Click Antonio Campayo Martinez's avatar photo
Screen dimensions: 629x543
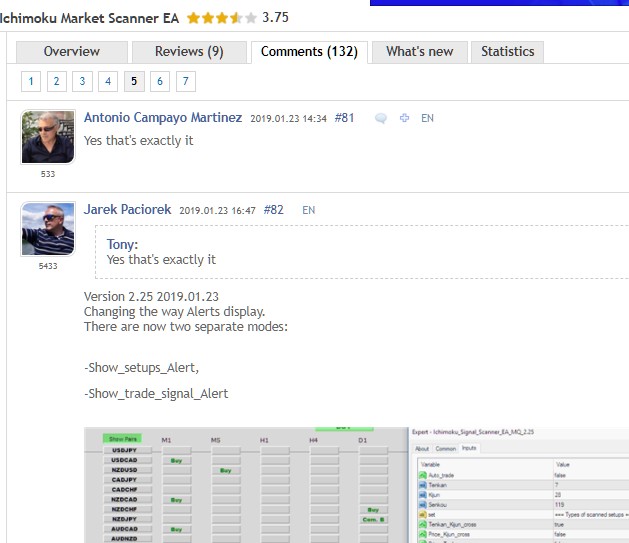pyautogui.click(x=48, y=137)
